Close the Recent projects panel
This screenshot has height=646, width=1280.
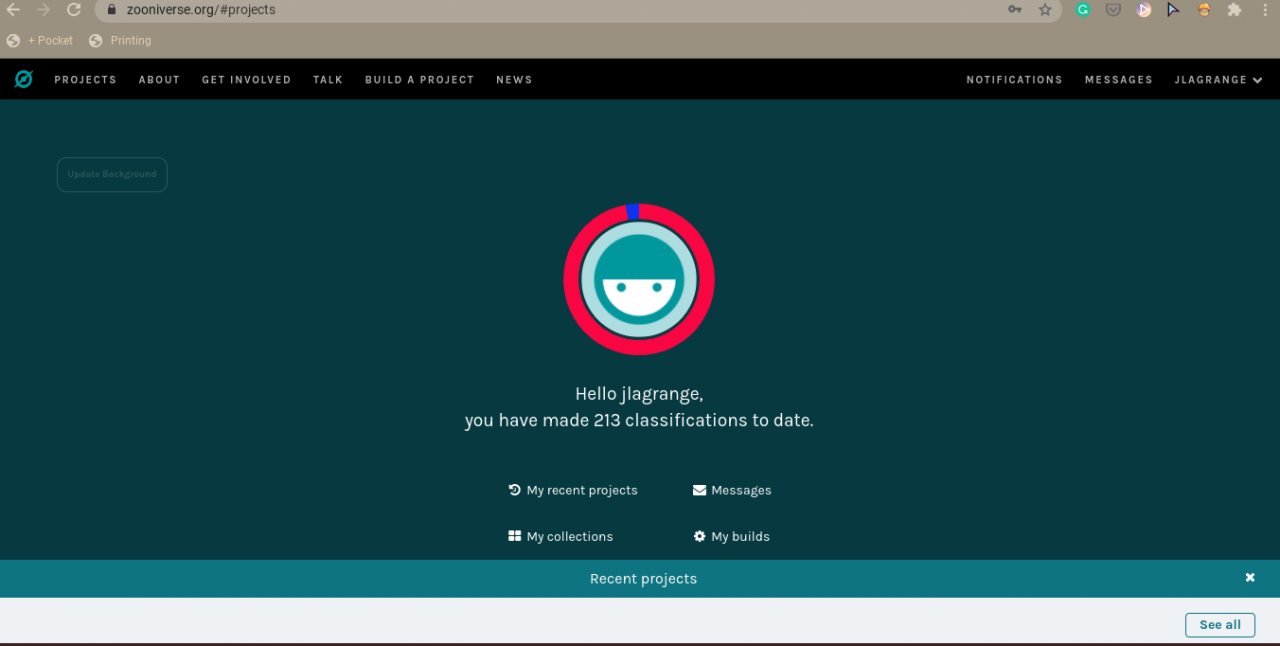(x=1250, y=578)
